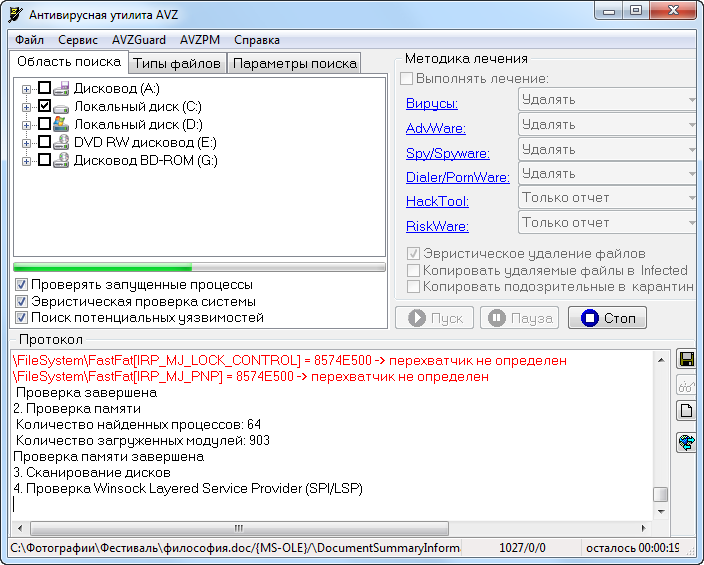Click the Вирусы link
The height and width of the screenshot is (565, 704).
[x=431, y=104]
